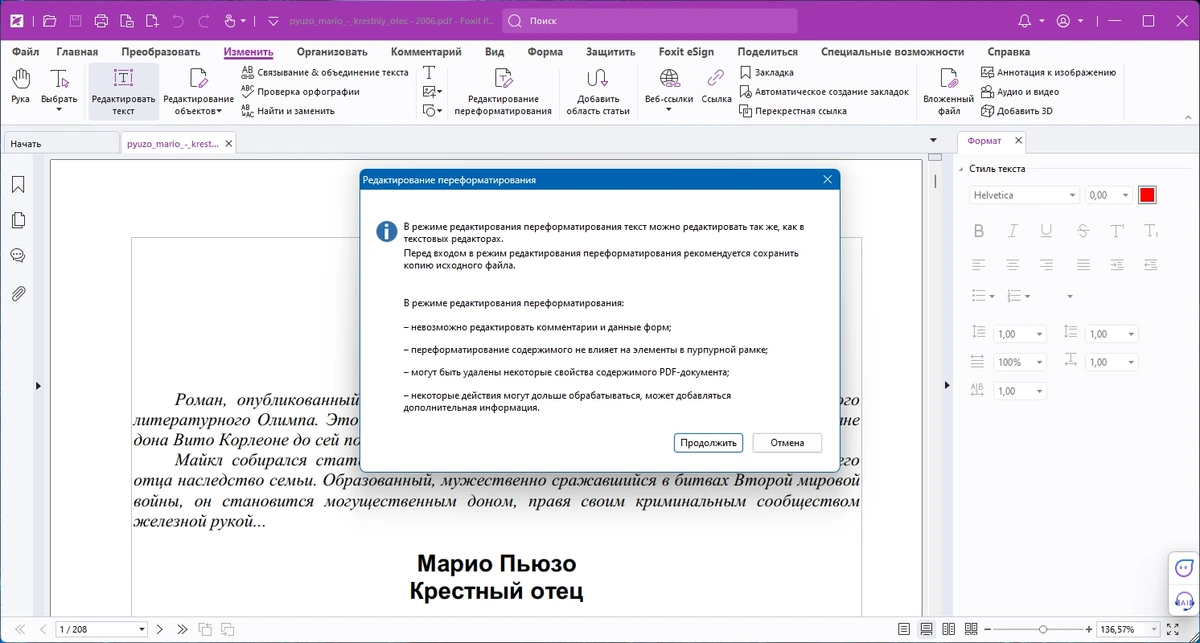
Task: Toggle Underline in Format panel
Action: click(x=1046, y=231)
